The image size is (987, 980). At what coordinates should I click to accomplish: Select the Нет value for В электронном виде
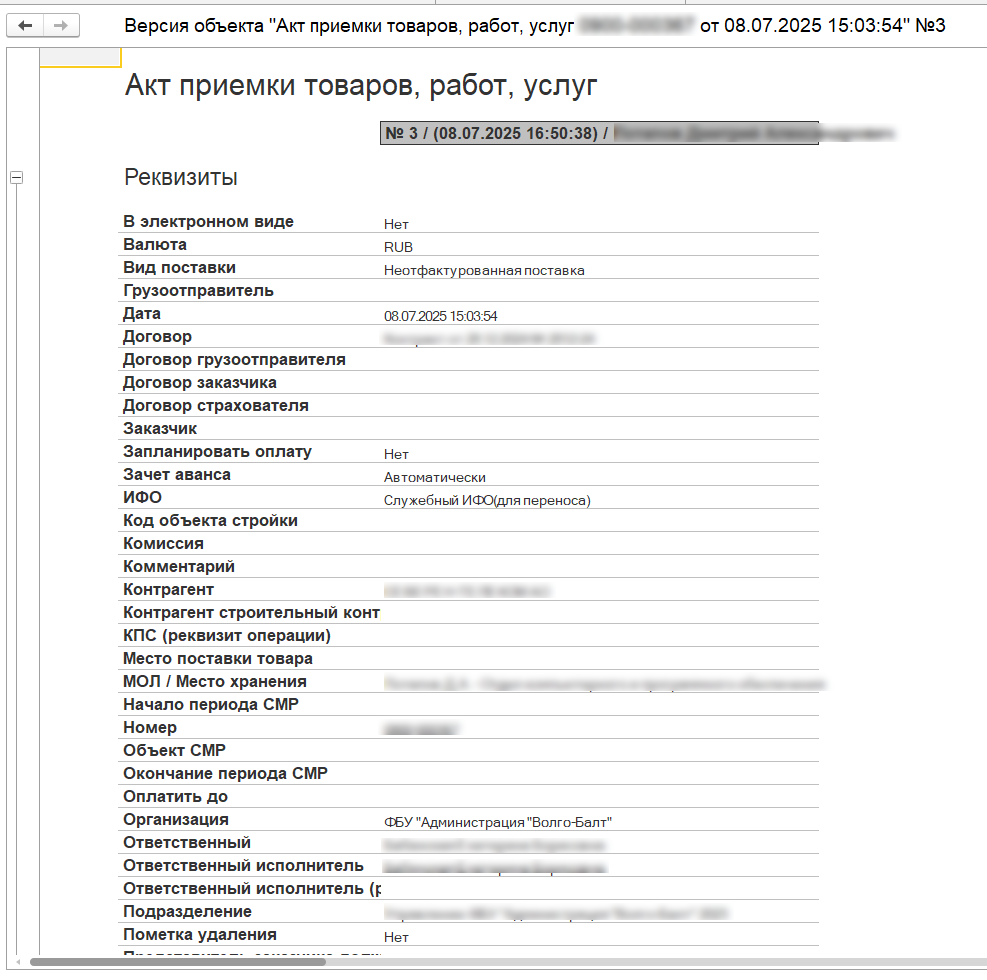click(x=396, y=224)
